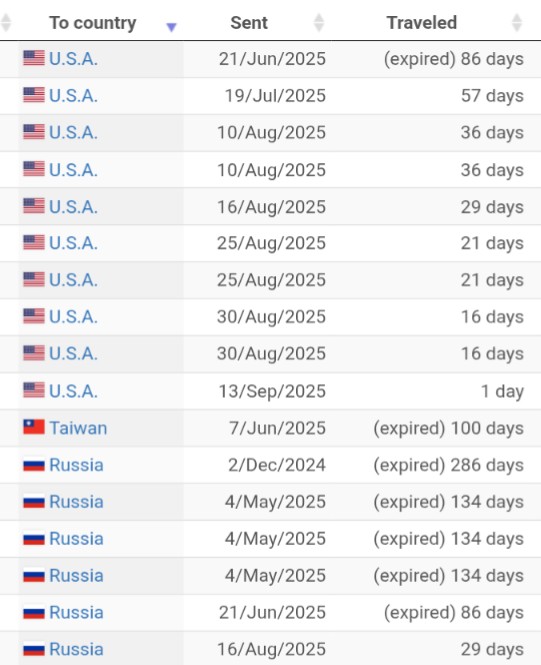Click the blue sort arrow beside To country
The width and height of the screenshot is (541, 665).
171,28
